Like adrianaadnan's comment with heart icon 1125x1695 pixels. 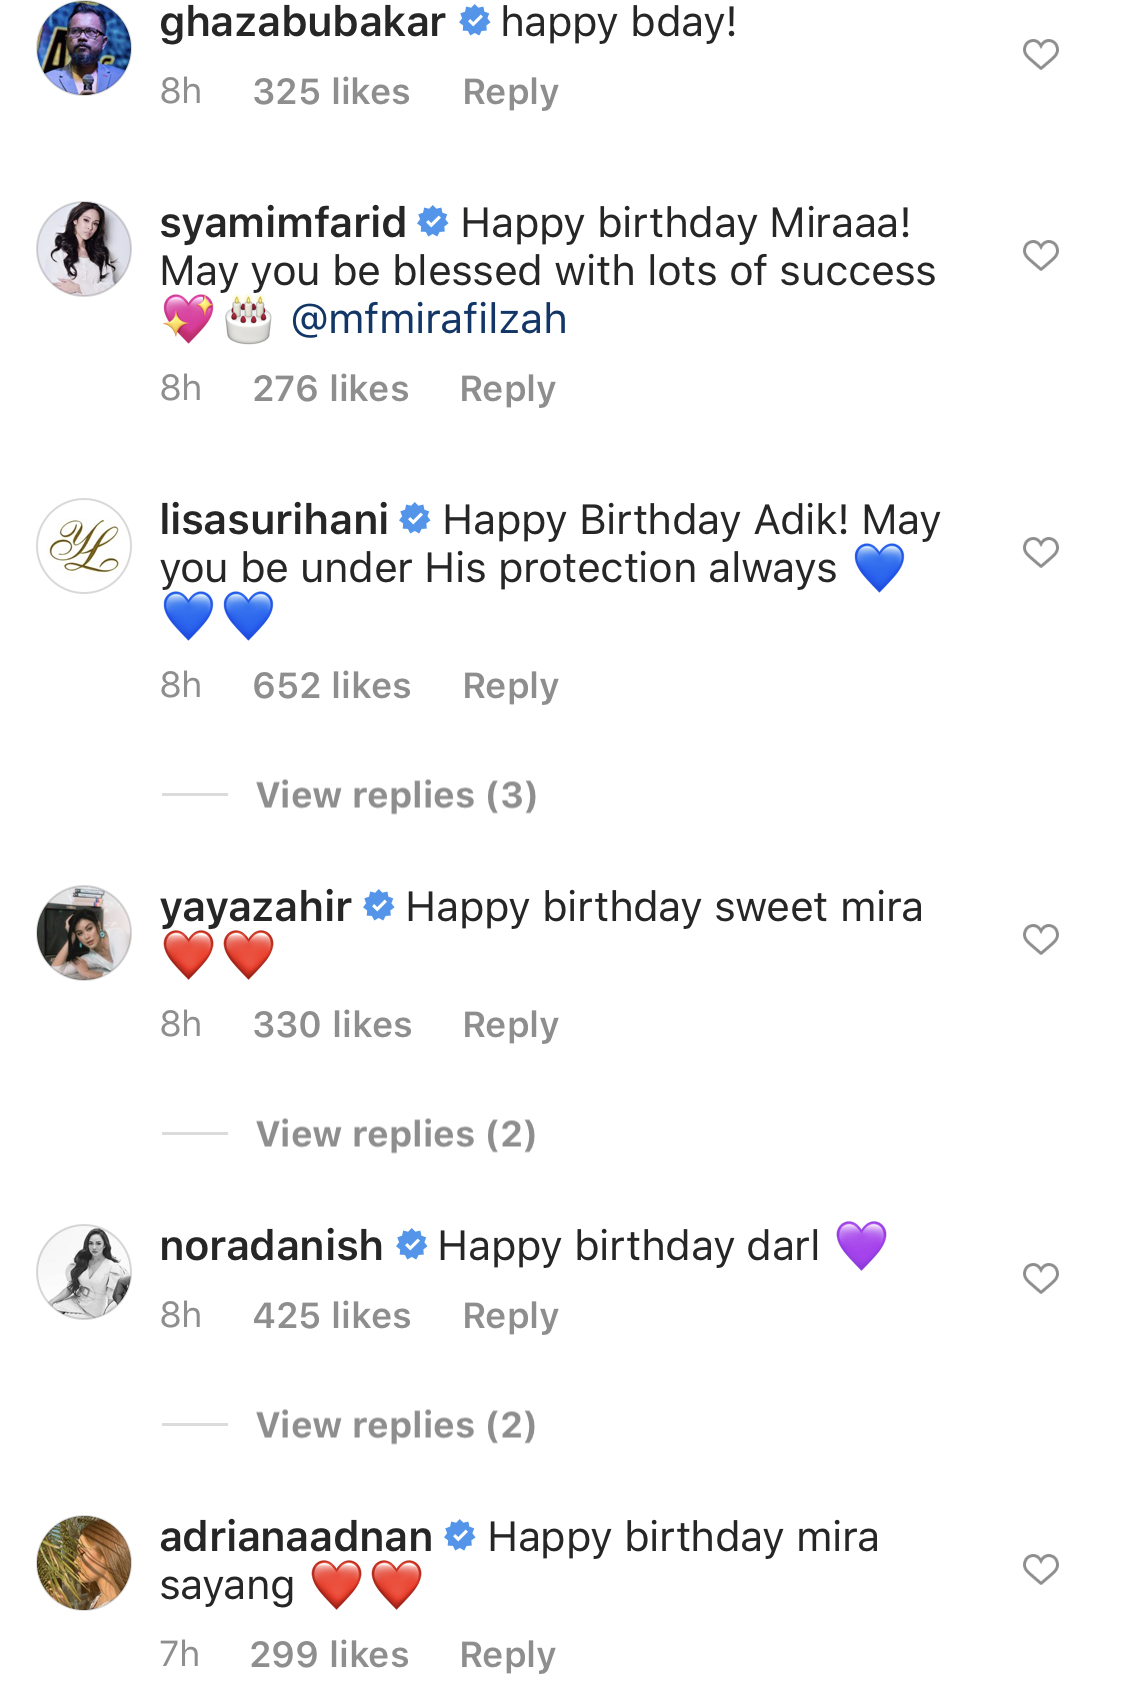[1040, 1569]
